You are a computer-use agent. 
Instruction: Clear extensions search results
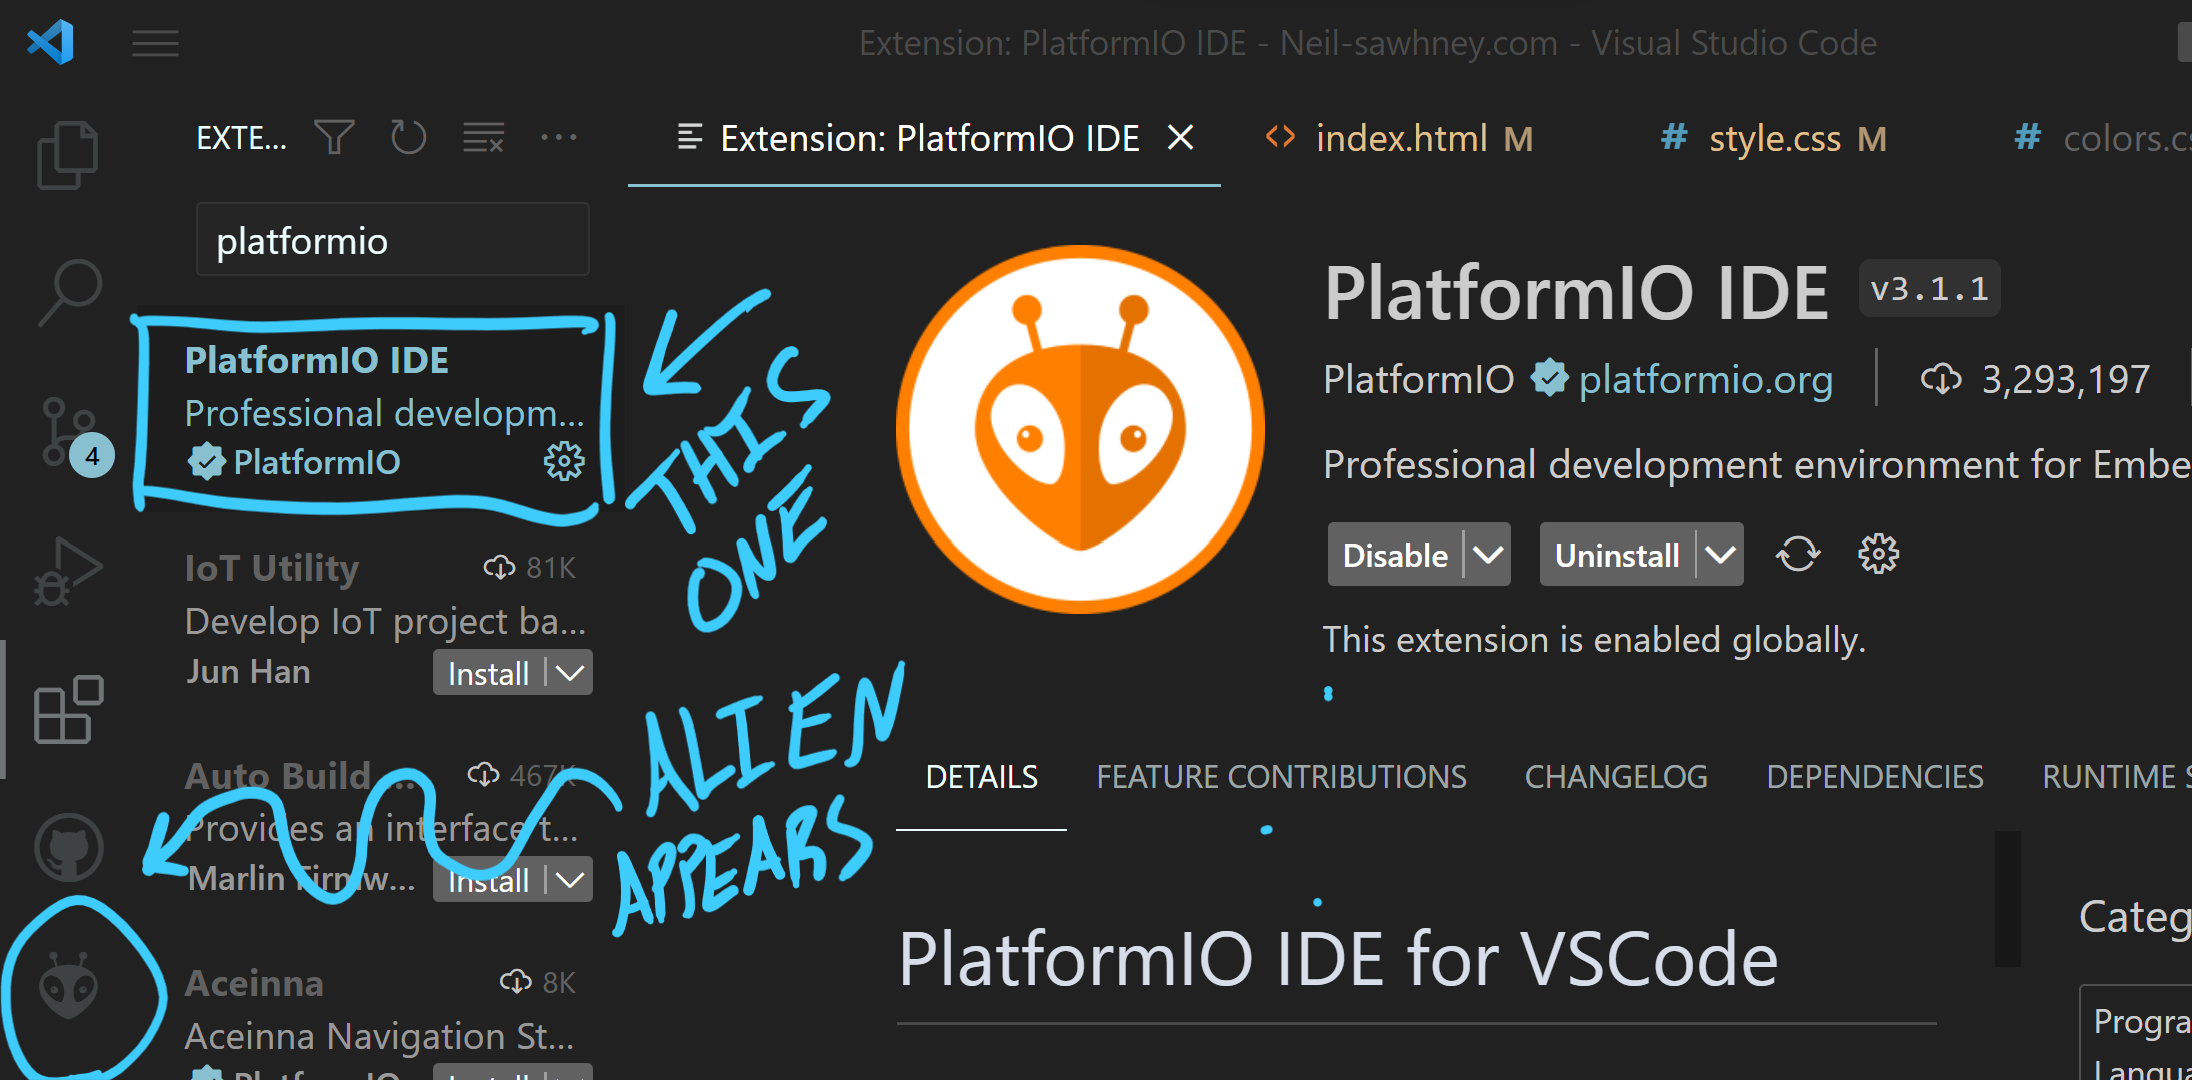(x=483, y=137)
